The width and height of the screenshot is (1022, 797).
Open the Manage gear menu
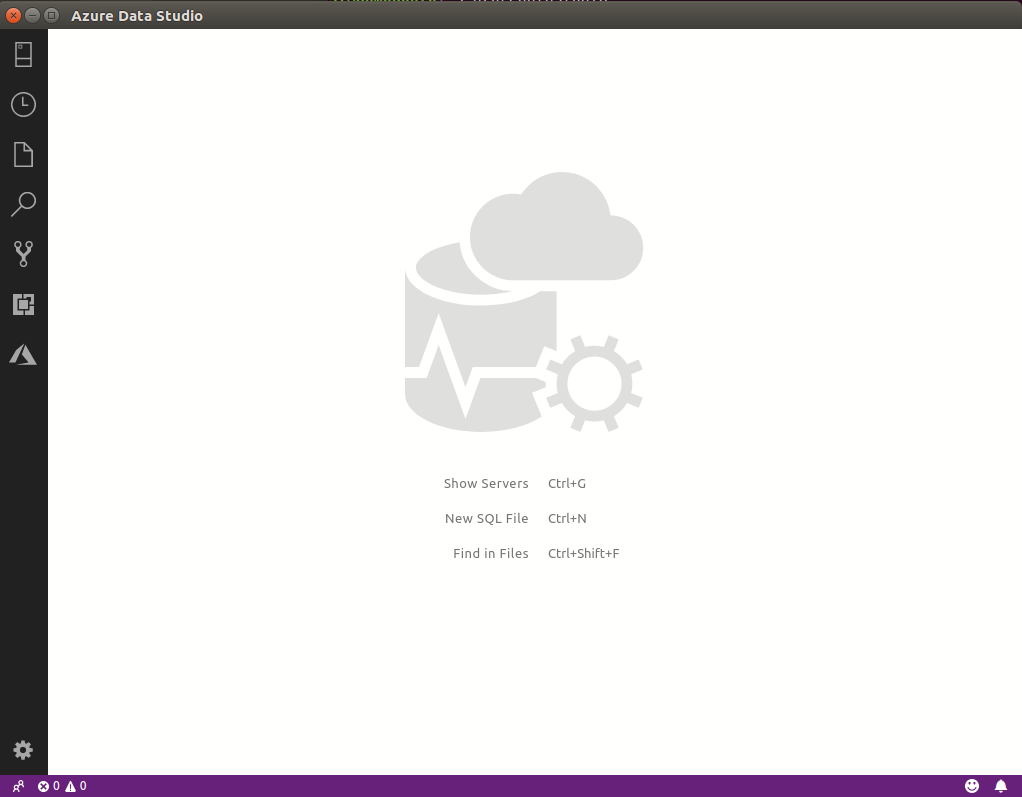(x=23, y=750)
